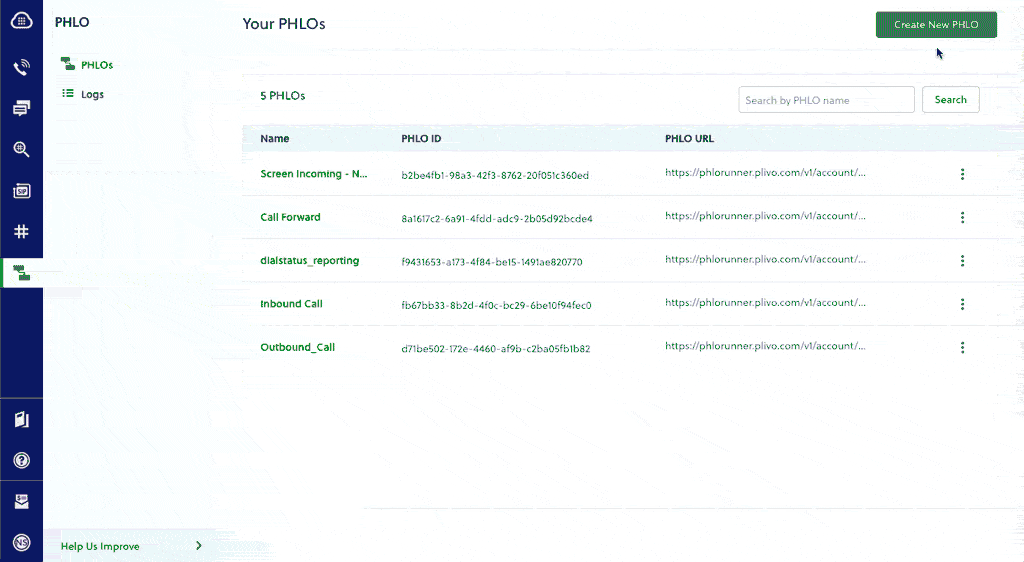Click the Help Us Improve link
This screenshot has height=562, width=1024.
100,546
